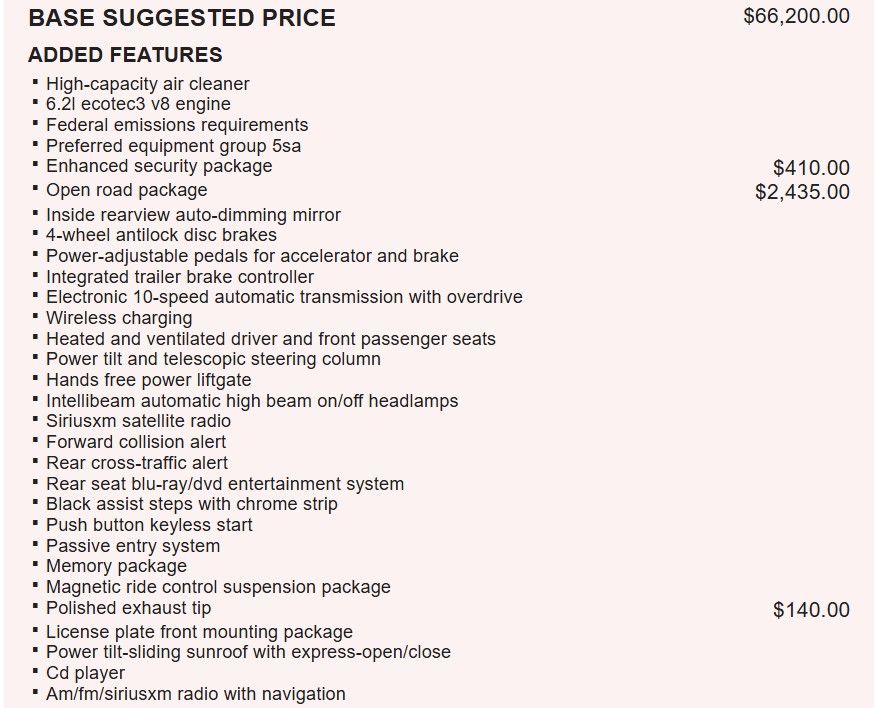This screenshot has width=876, height=708.
Task: Select the Wireless charging feature
Action: click(119, 318)
